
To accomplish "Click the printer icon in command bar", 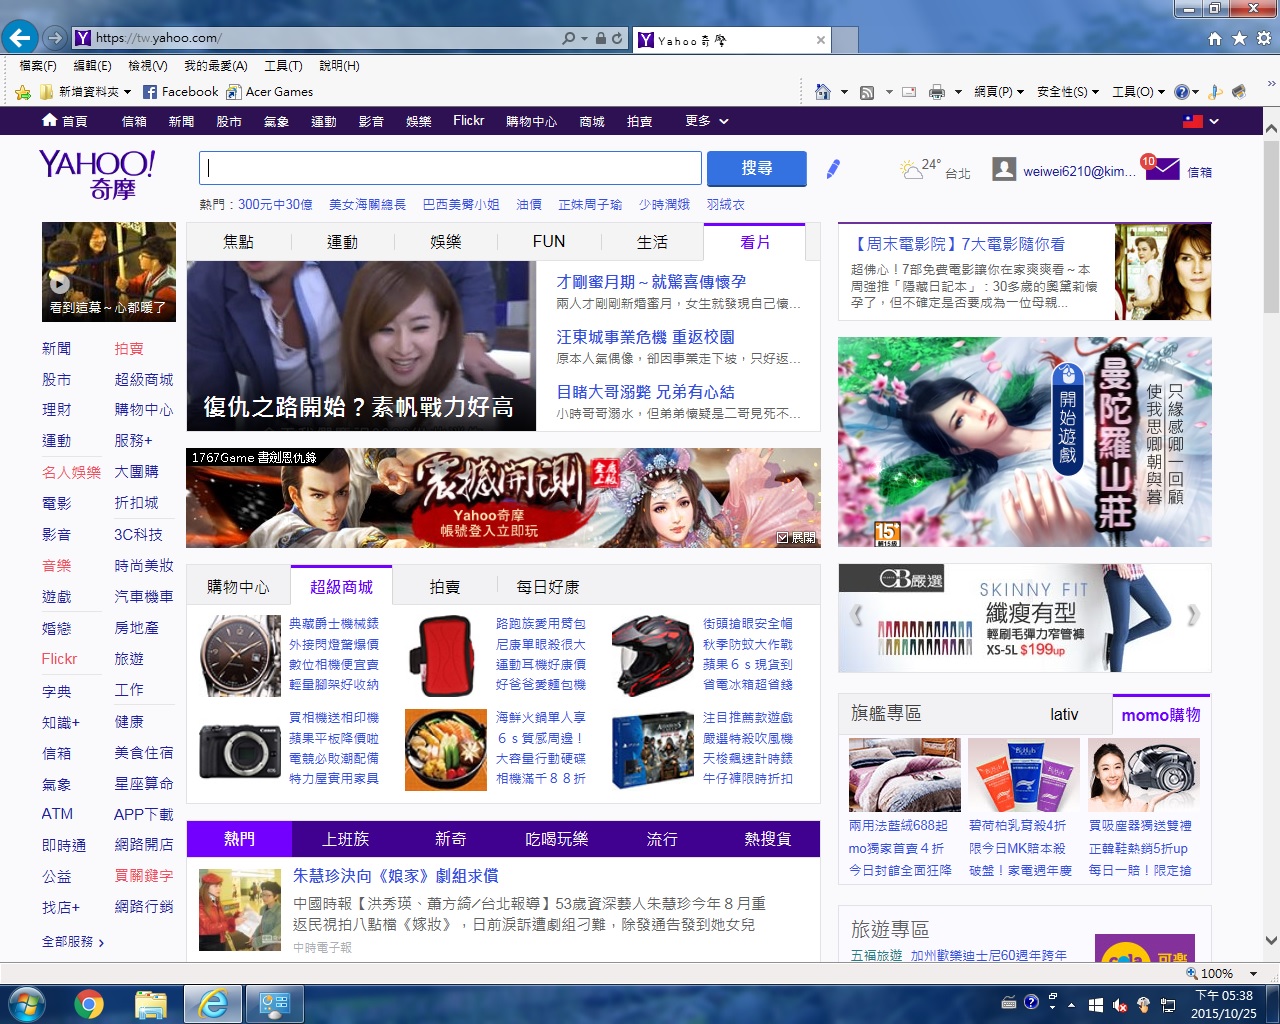I will (x=937, y=92).
